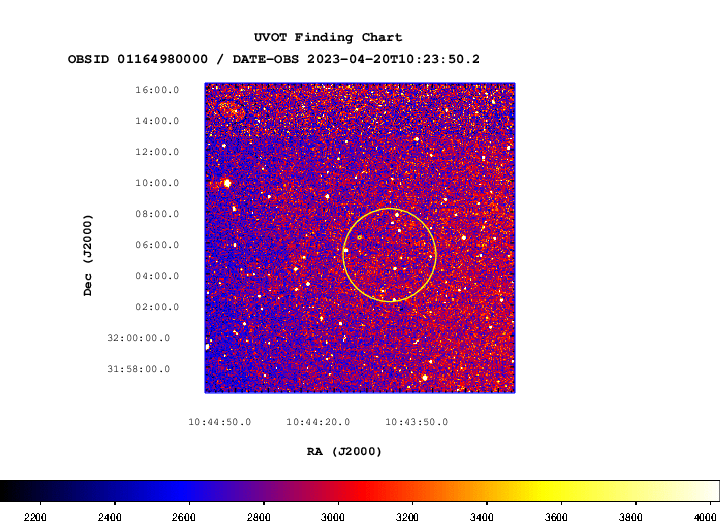
Task: Click the 12:00.0 declination tick label
Action: click(x=157, y=152)
